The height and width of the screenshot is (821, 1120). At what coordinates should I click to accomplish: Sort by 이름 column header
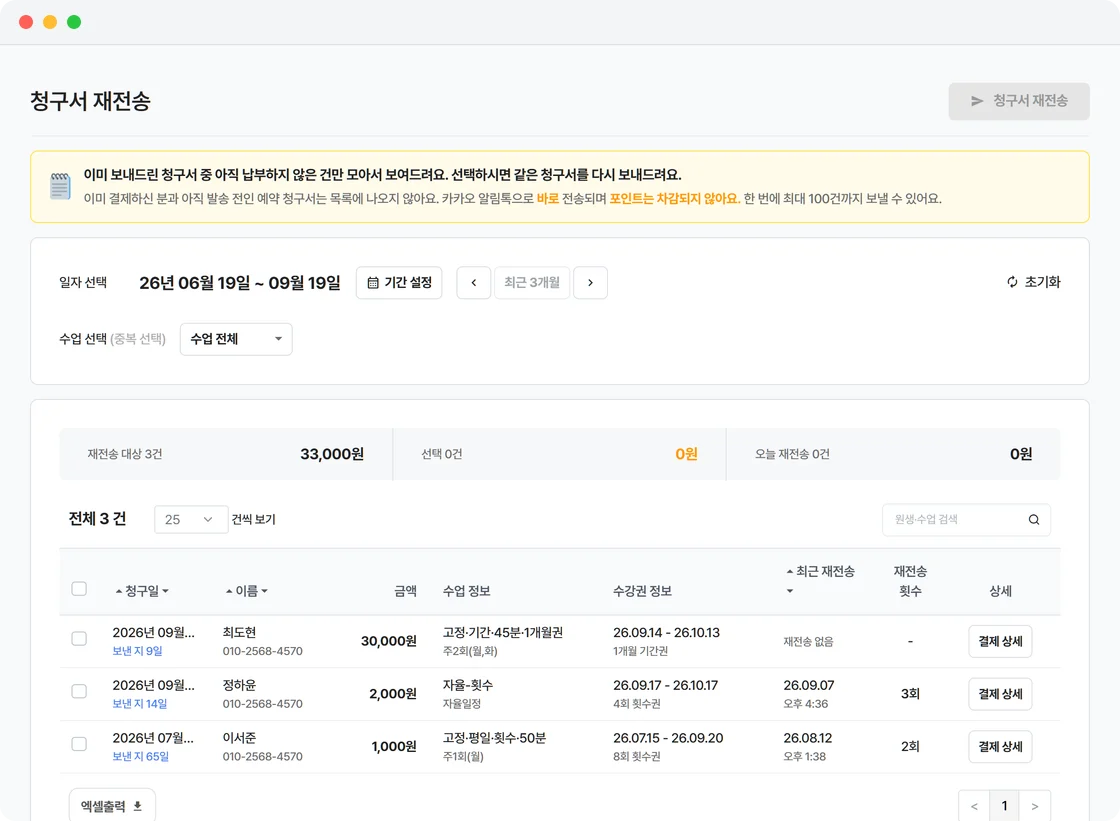coord(246,591)
